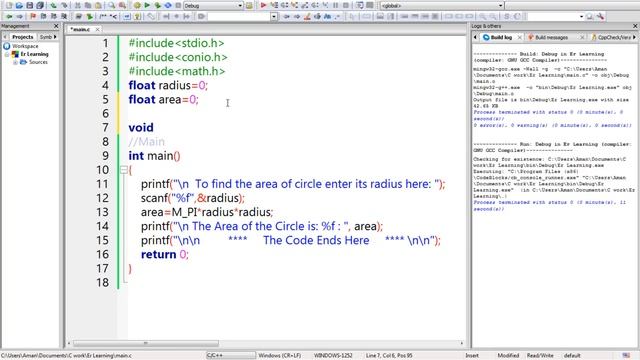Click the Replace icon
Viewport: 640px width, 360px height.
pyautogui.click(x=122, y=5)
